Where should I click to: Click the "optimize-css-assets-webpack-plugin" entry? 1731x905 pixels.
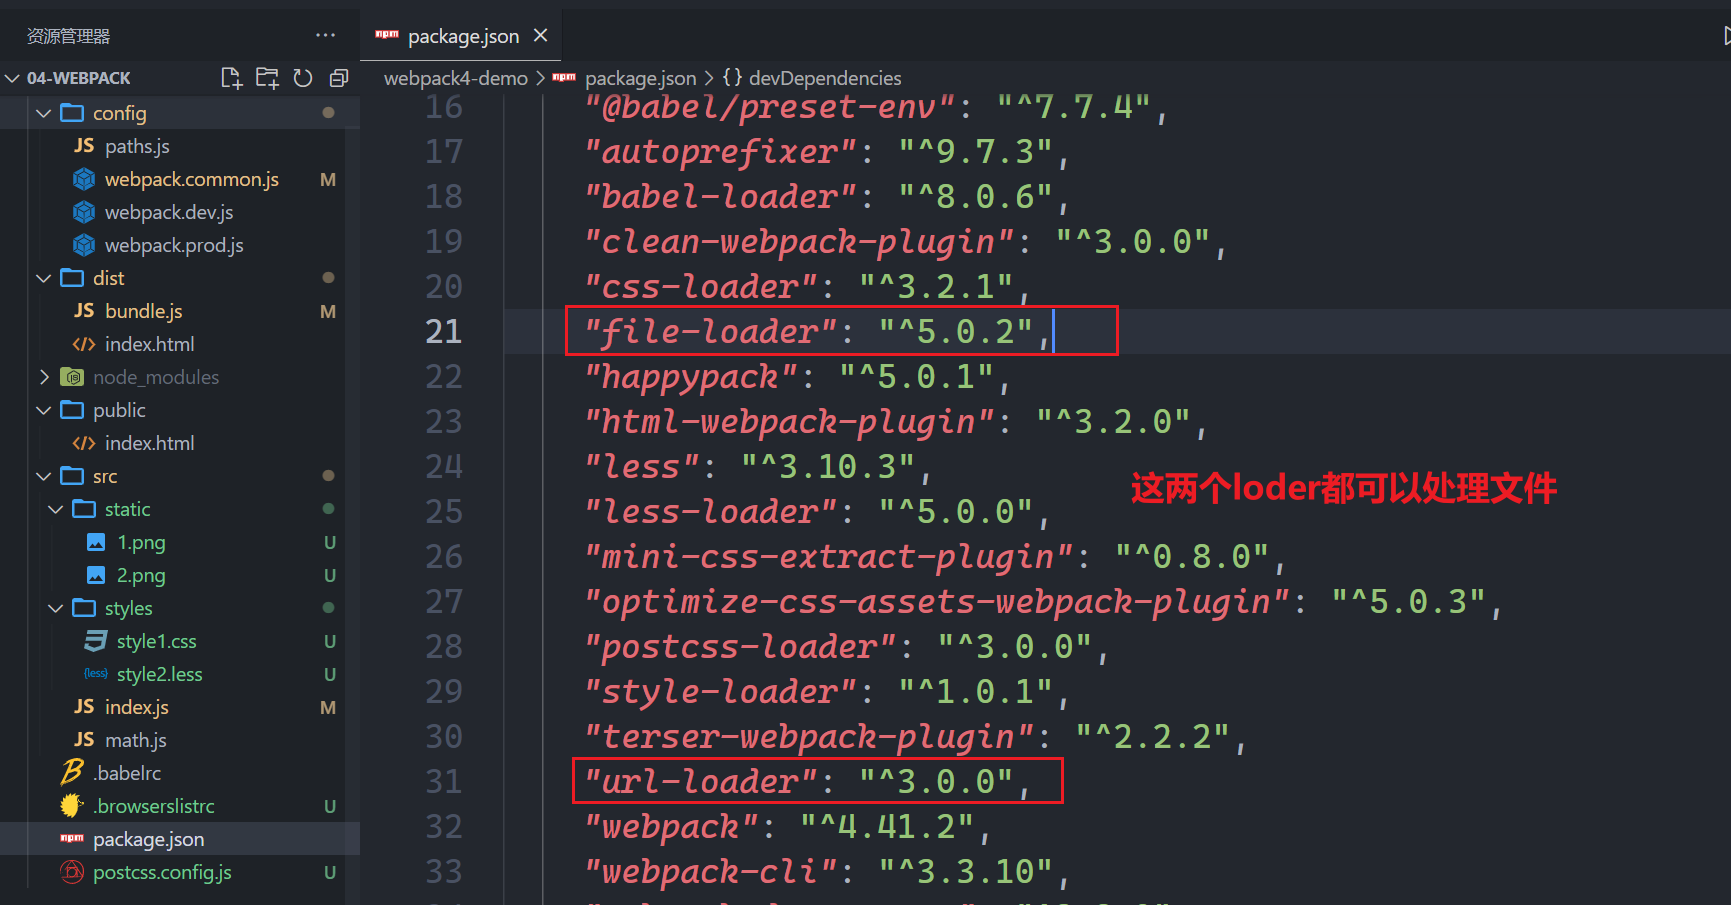[x=937, y=601]
